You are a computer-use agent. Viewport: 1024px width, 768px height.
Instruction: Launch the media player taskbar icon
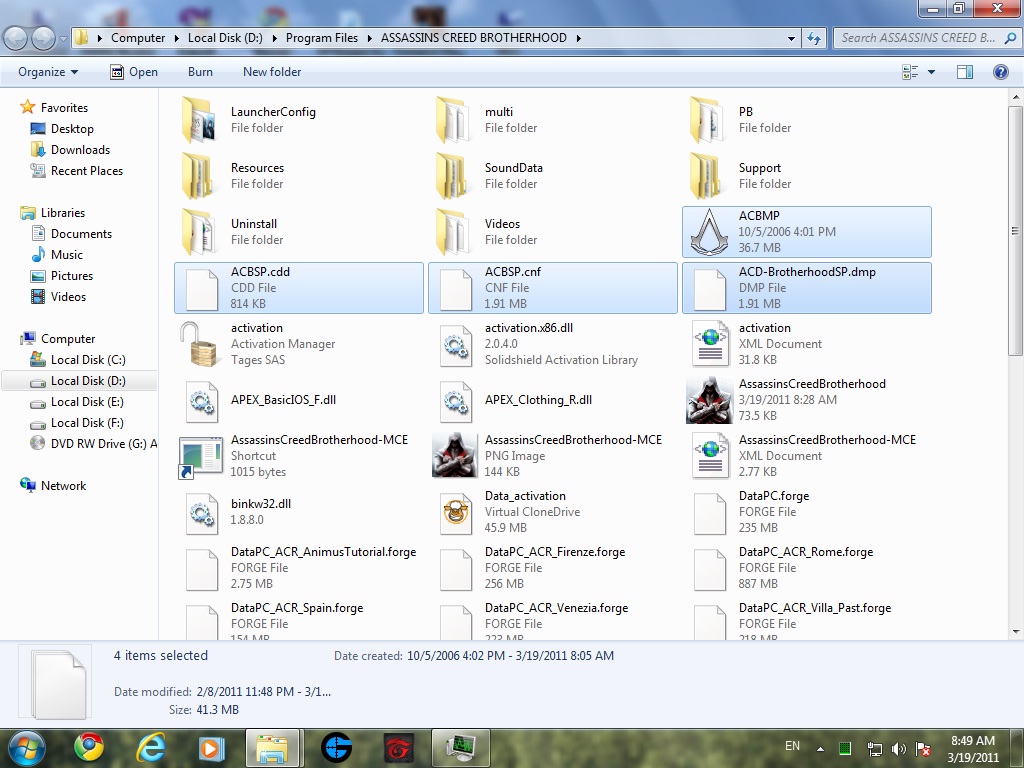(212, 747)
